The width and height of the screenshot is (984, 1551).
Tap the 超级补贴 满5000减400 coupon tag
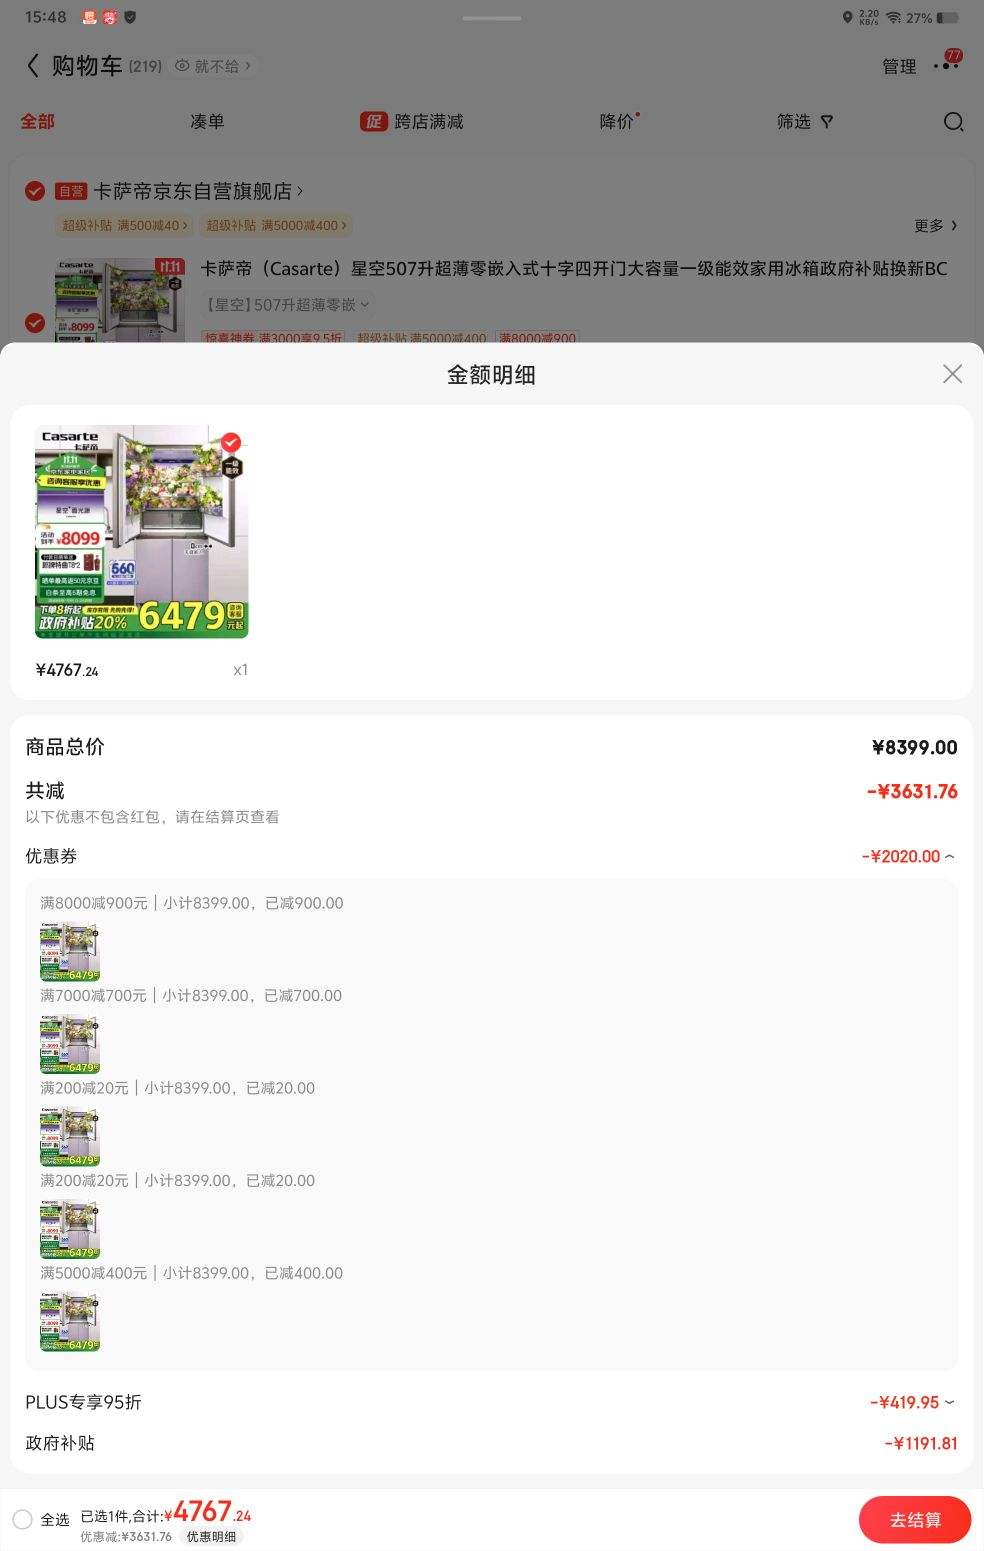coord(276,226)
